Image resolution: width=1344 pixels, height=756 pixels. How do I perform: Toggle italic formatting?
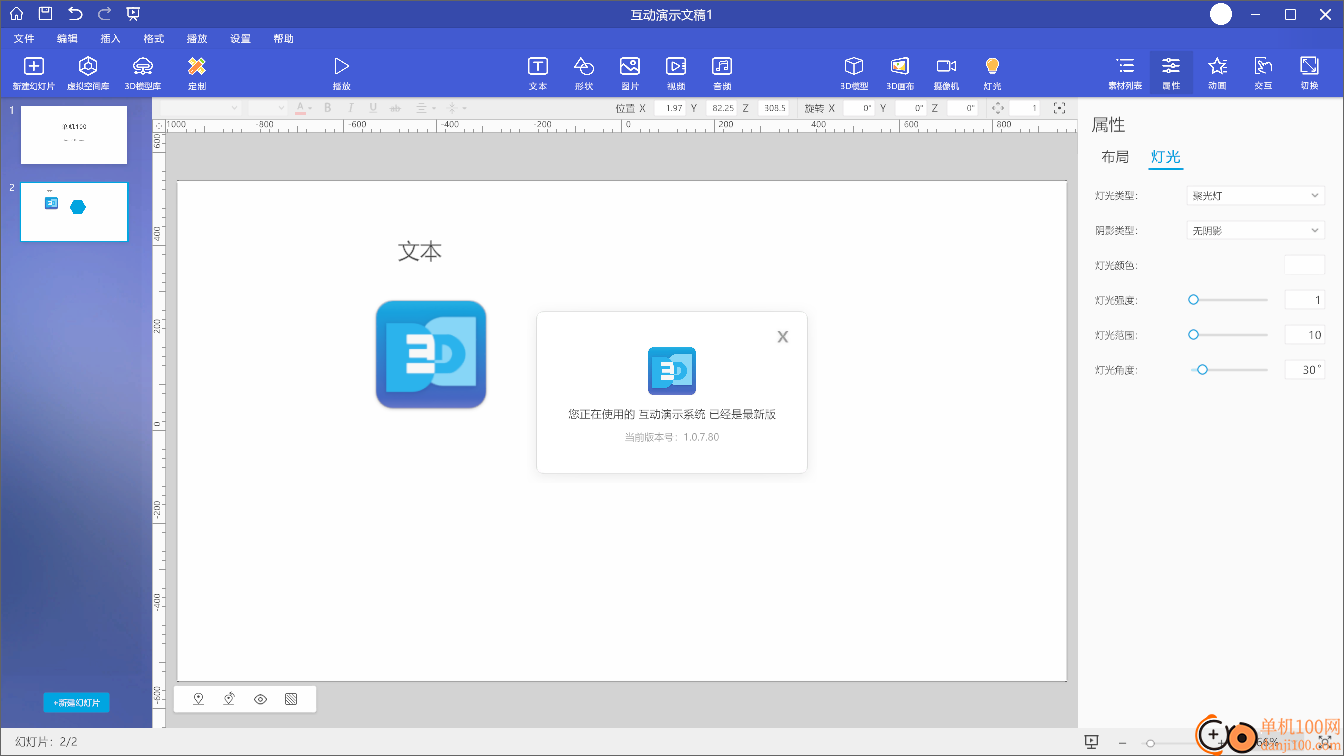coord(350,108)
